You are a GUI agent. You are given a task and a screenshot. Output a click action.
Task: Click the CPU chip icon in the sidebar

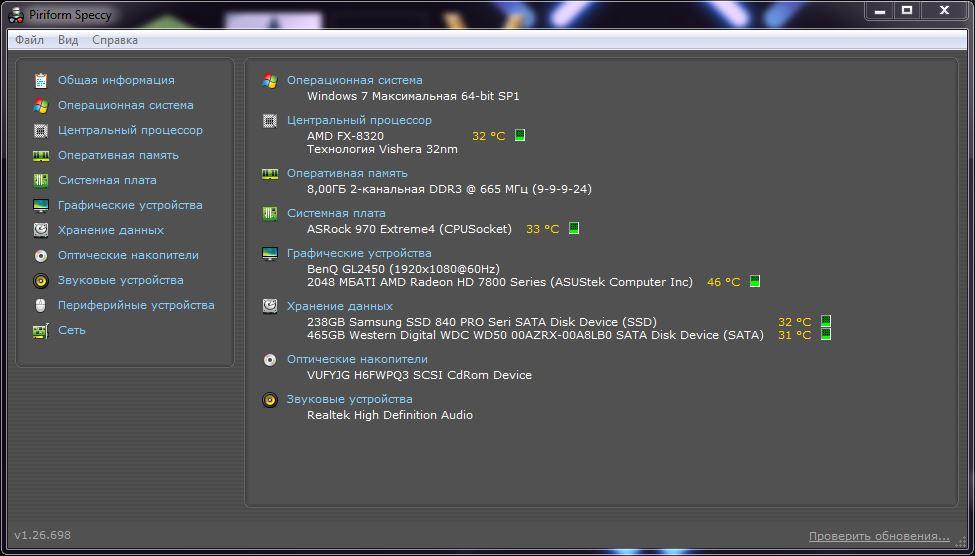(x=41, y=131)
